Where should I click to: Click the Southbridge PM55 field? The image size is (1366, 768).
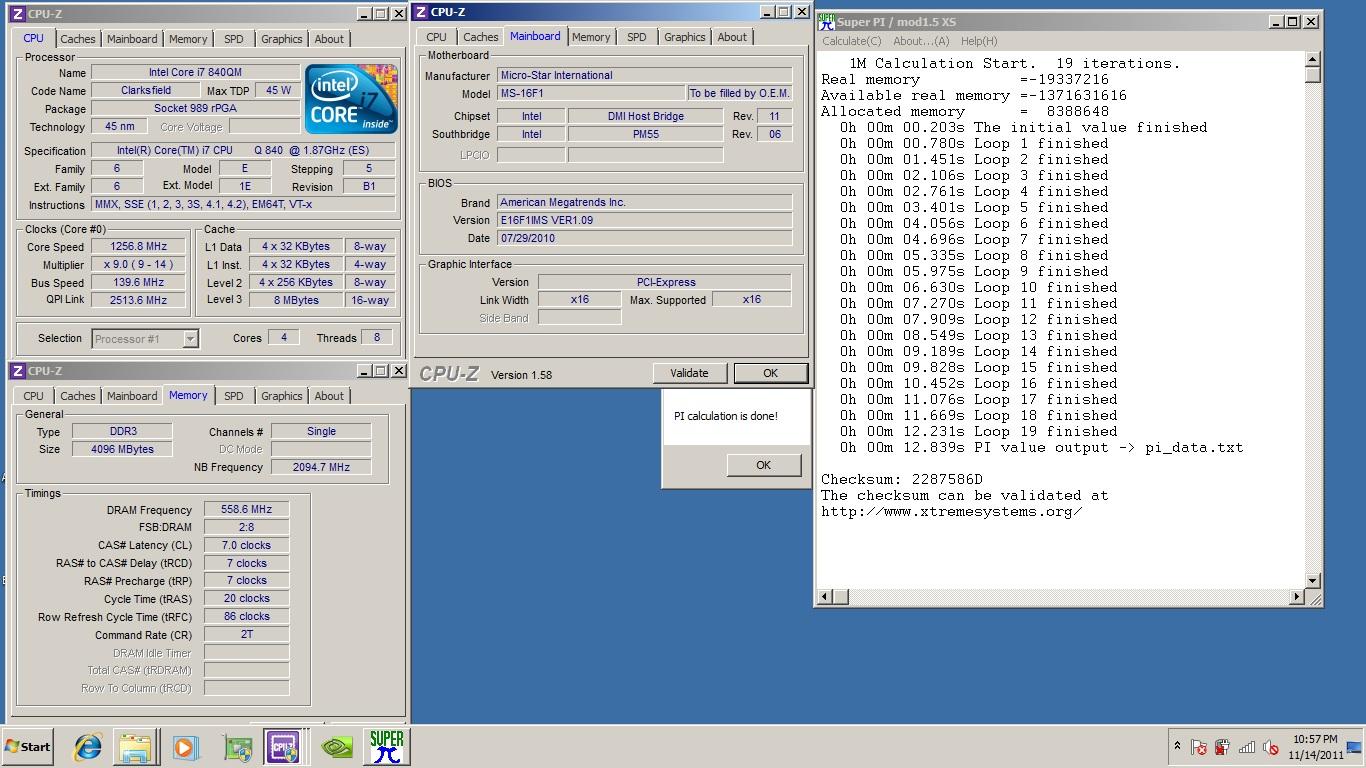pos(645,134)
